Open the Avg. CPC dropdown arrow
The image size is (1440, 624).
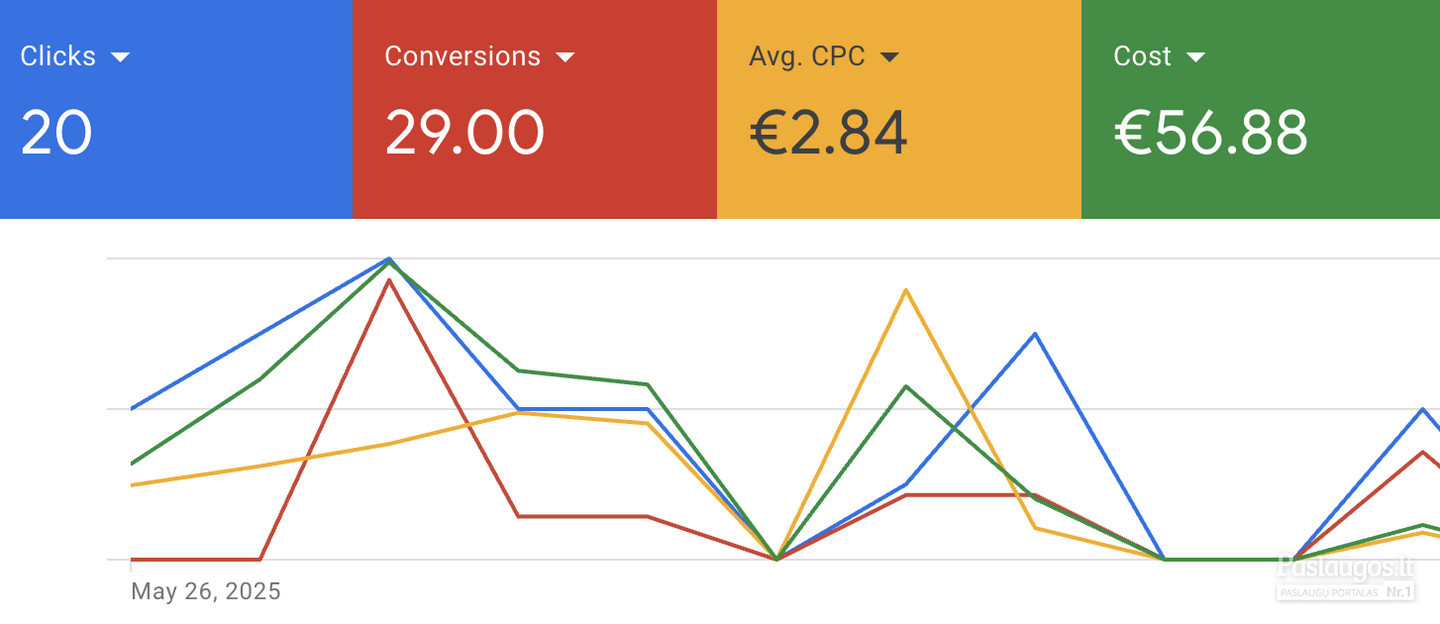point(889,58)
